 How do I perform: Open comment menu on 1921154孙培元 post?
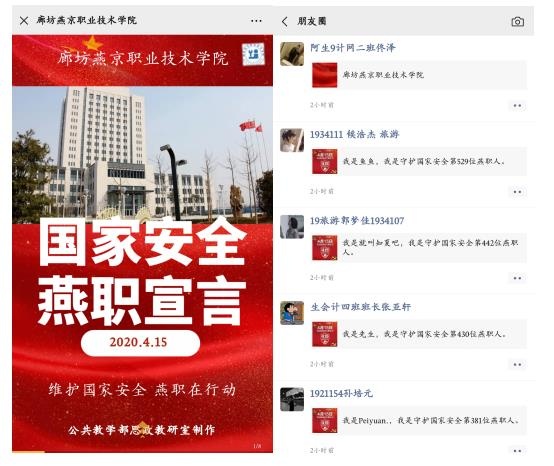pyautogui.click(x=517, y=451)
